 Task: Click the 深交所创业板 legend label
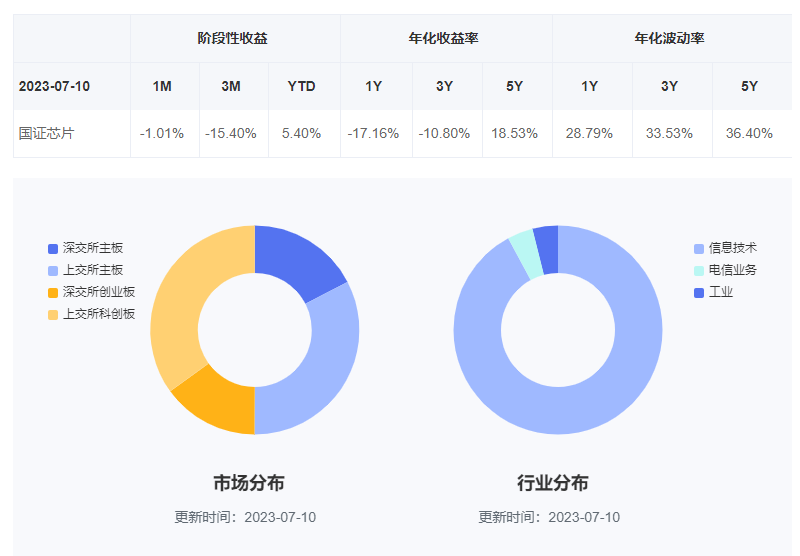pos(99,292)
